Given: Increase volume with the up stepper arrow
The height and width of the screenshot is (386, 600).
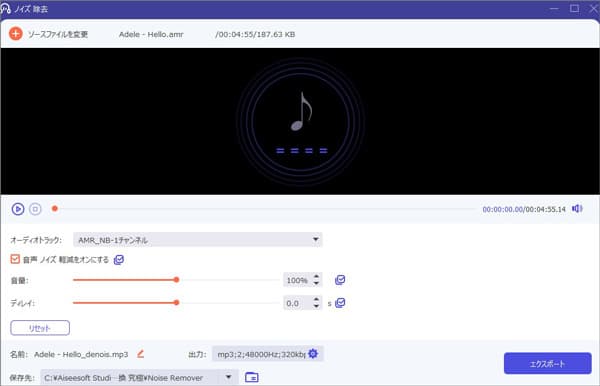Looking at the screenshot, I should (316, 277).
